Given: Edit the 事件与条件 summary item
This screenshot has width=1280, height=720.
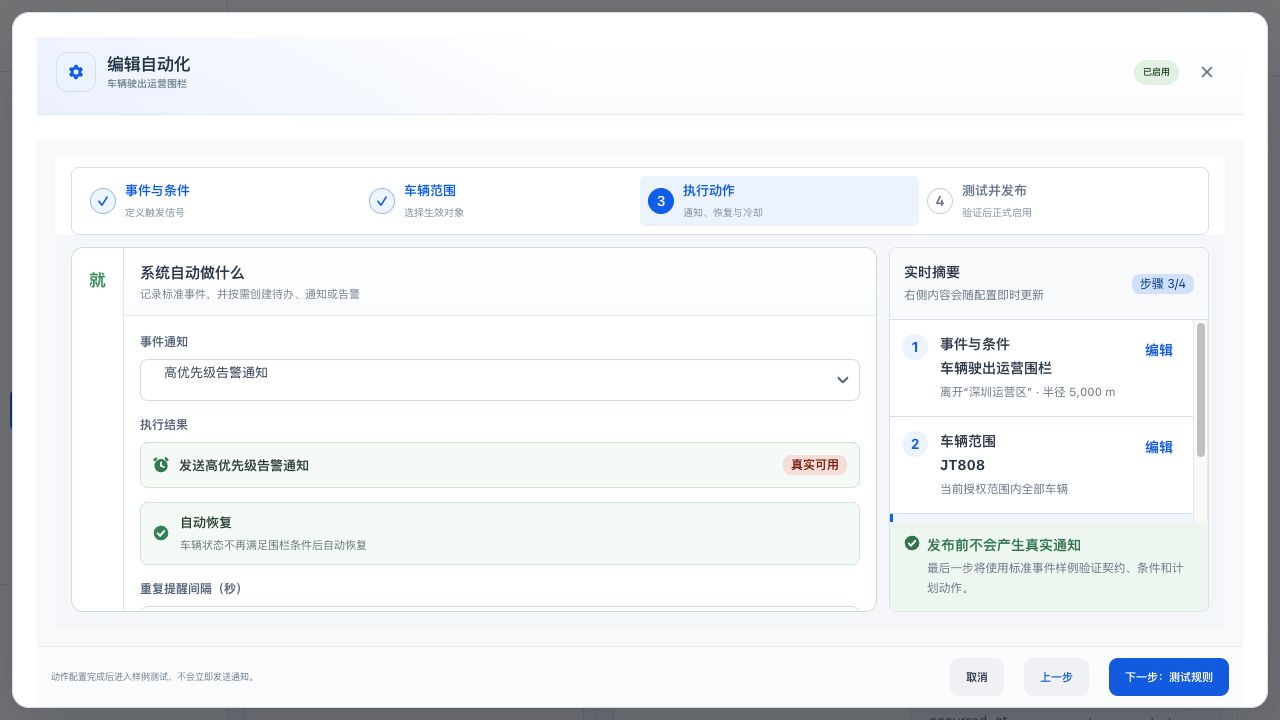Looking at the screenshot, I should pyautogui.click(x=1159, y=350).
